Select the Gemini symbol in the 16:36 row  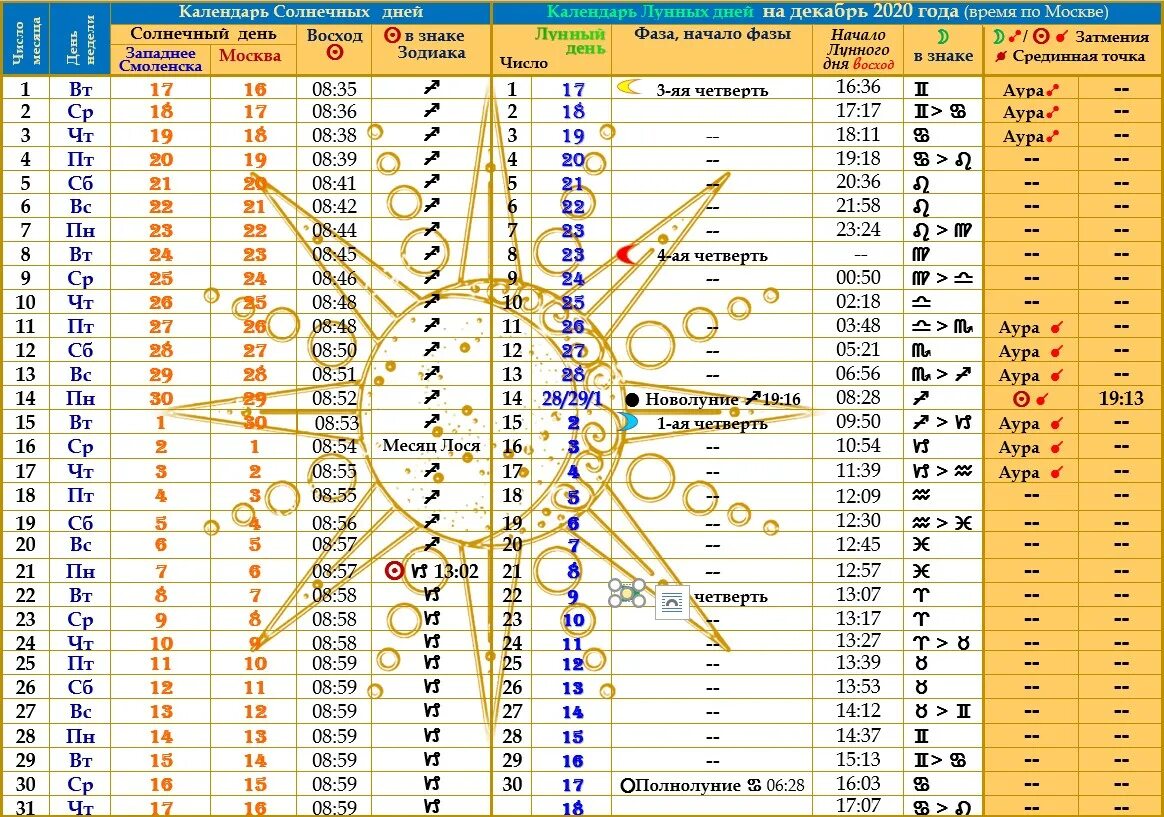click(x=921, y=89)
